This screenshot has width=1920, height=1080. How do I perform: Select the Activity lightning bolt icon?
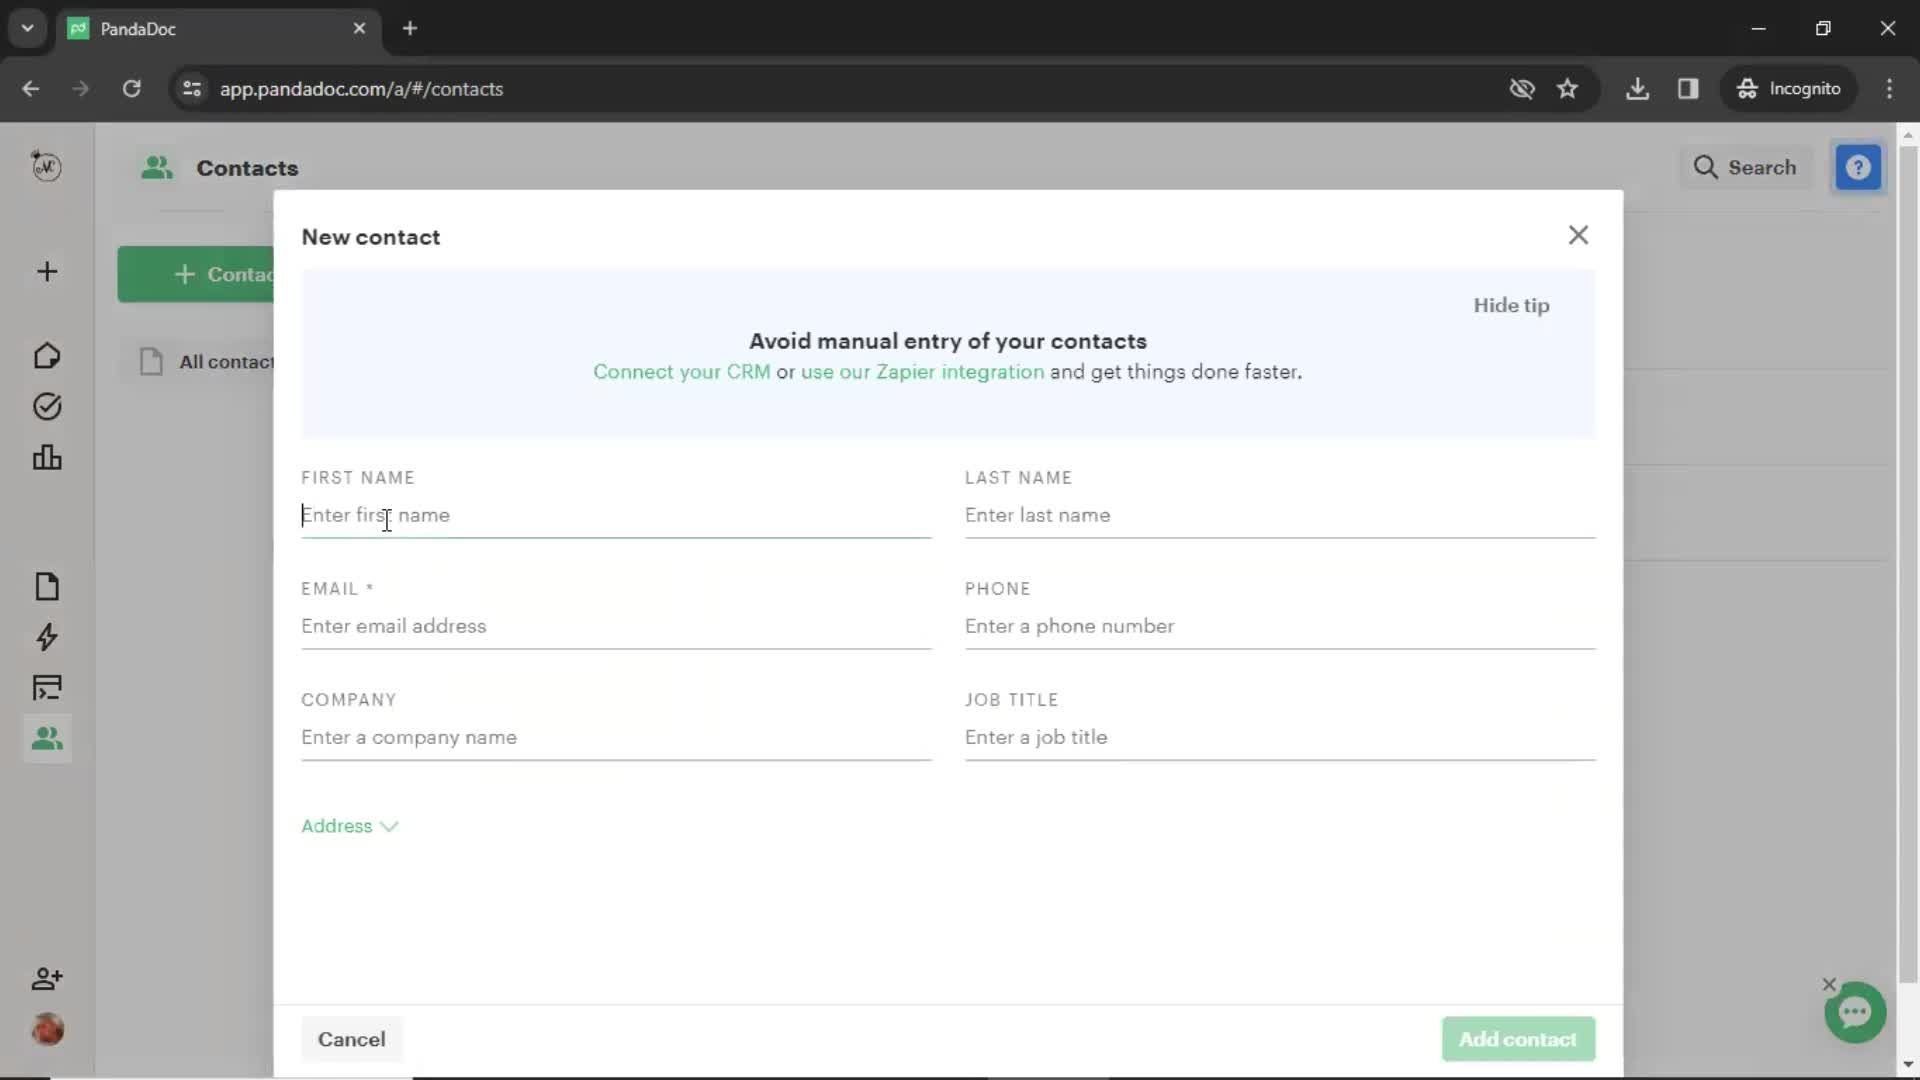pos(47,638)
